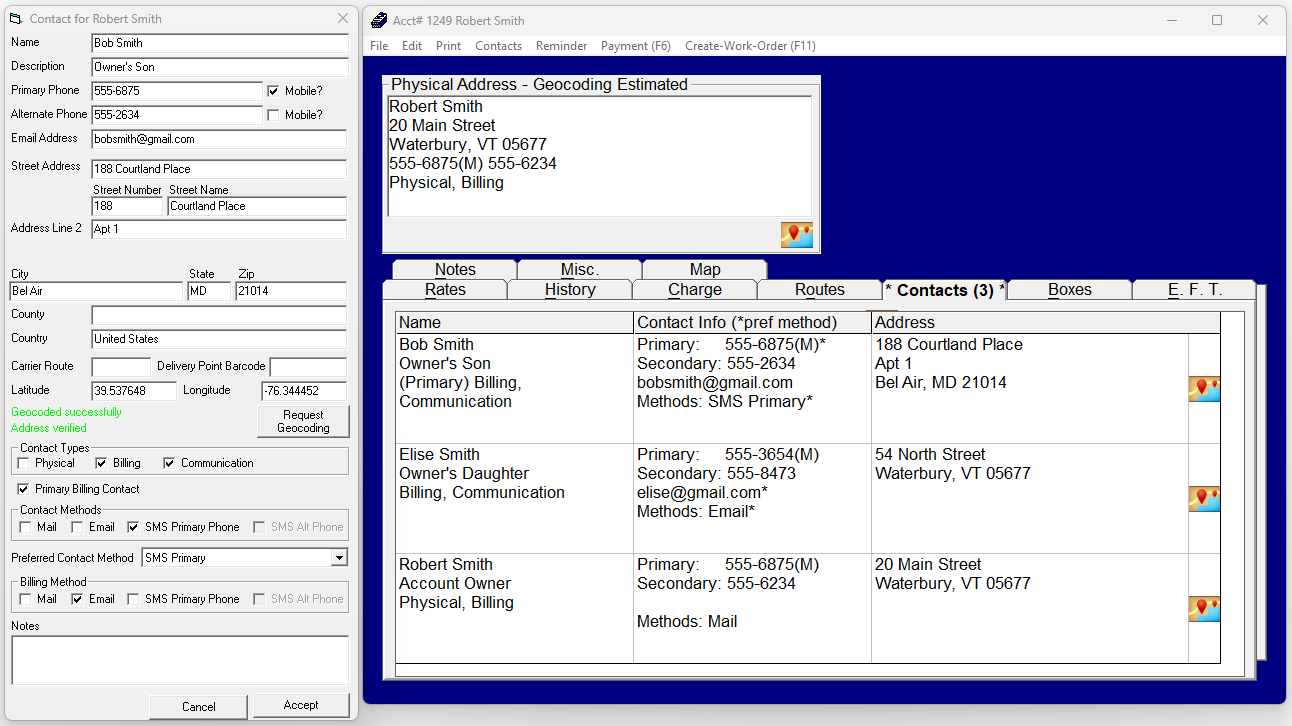This screenshot has height=726, width=1292.
Task: Enable Mail under Billing Method
Action: pos(25,599)
